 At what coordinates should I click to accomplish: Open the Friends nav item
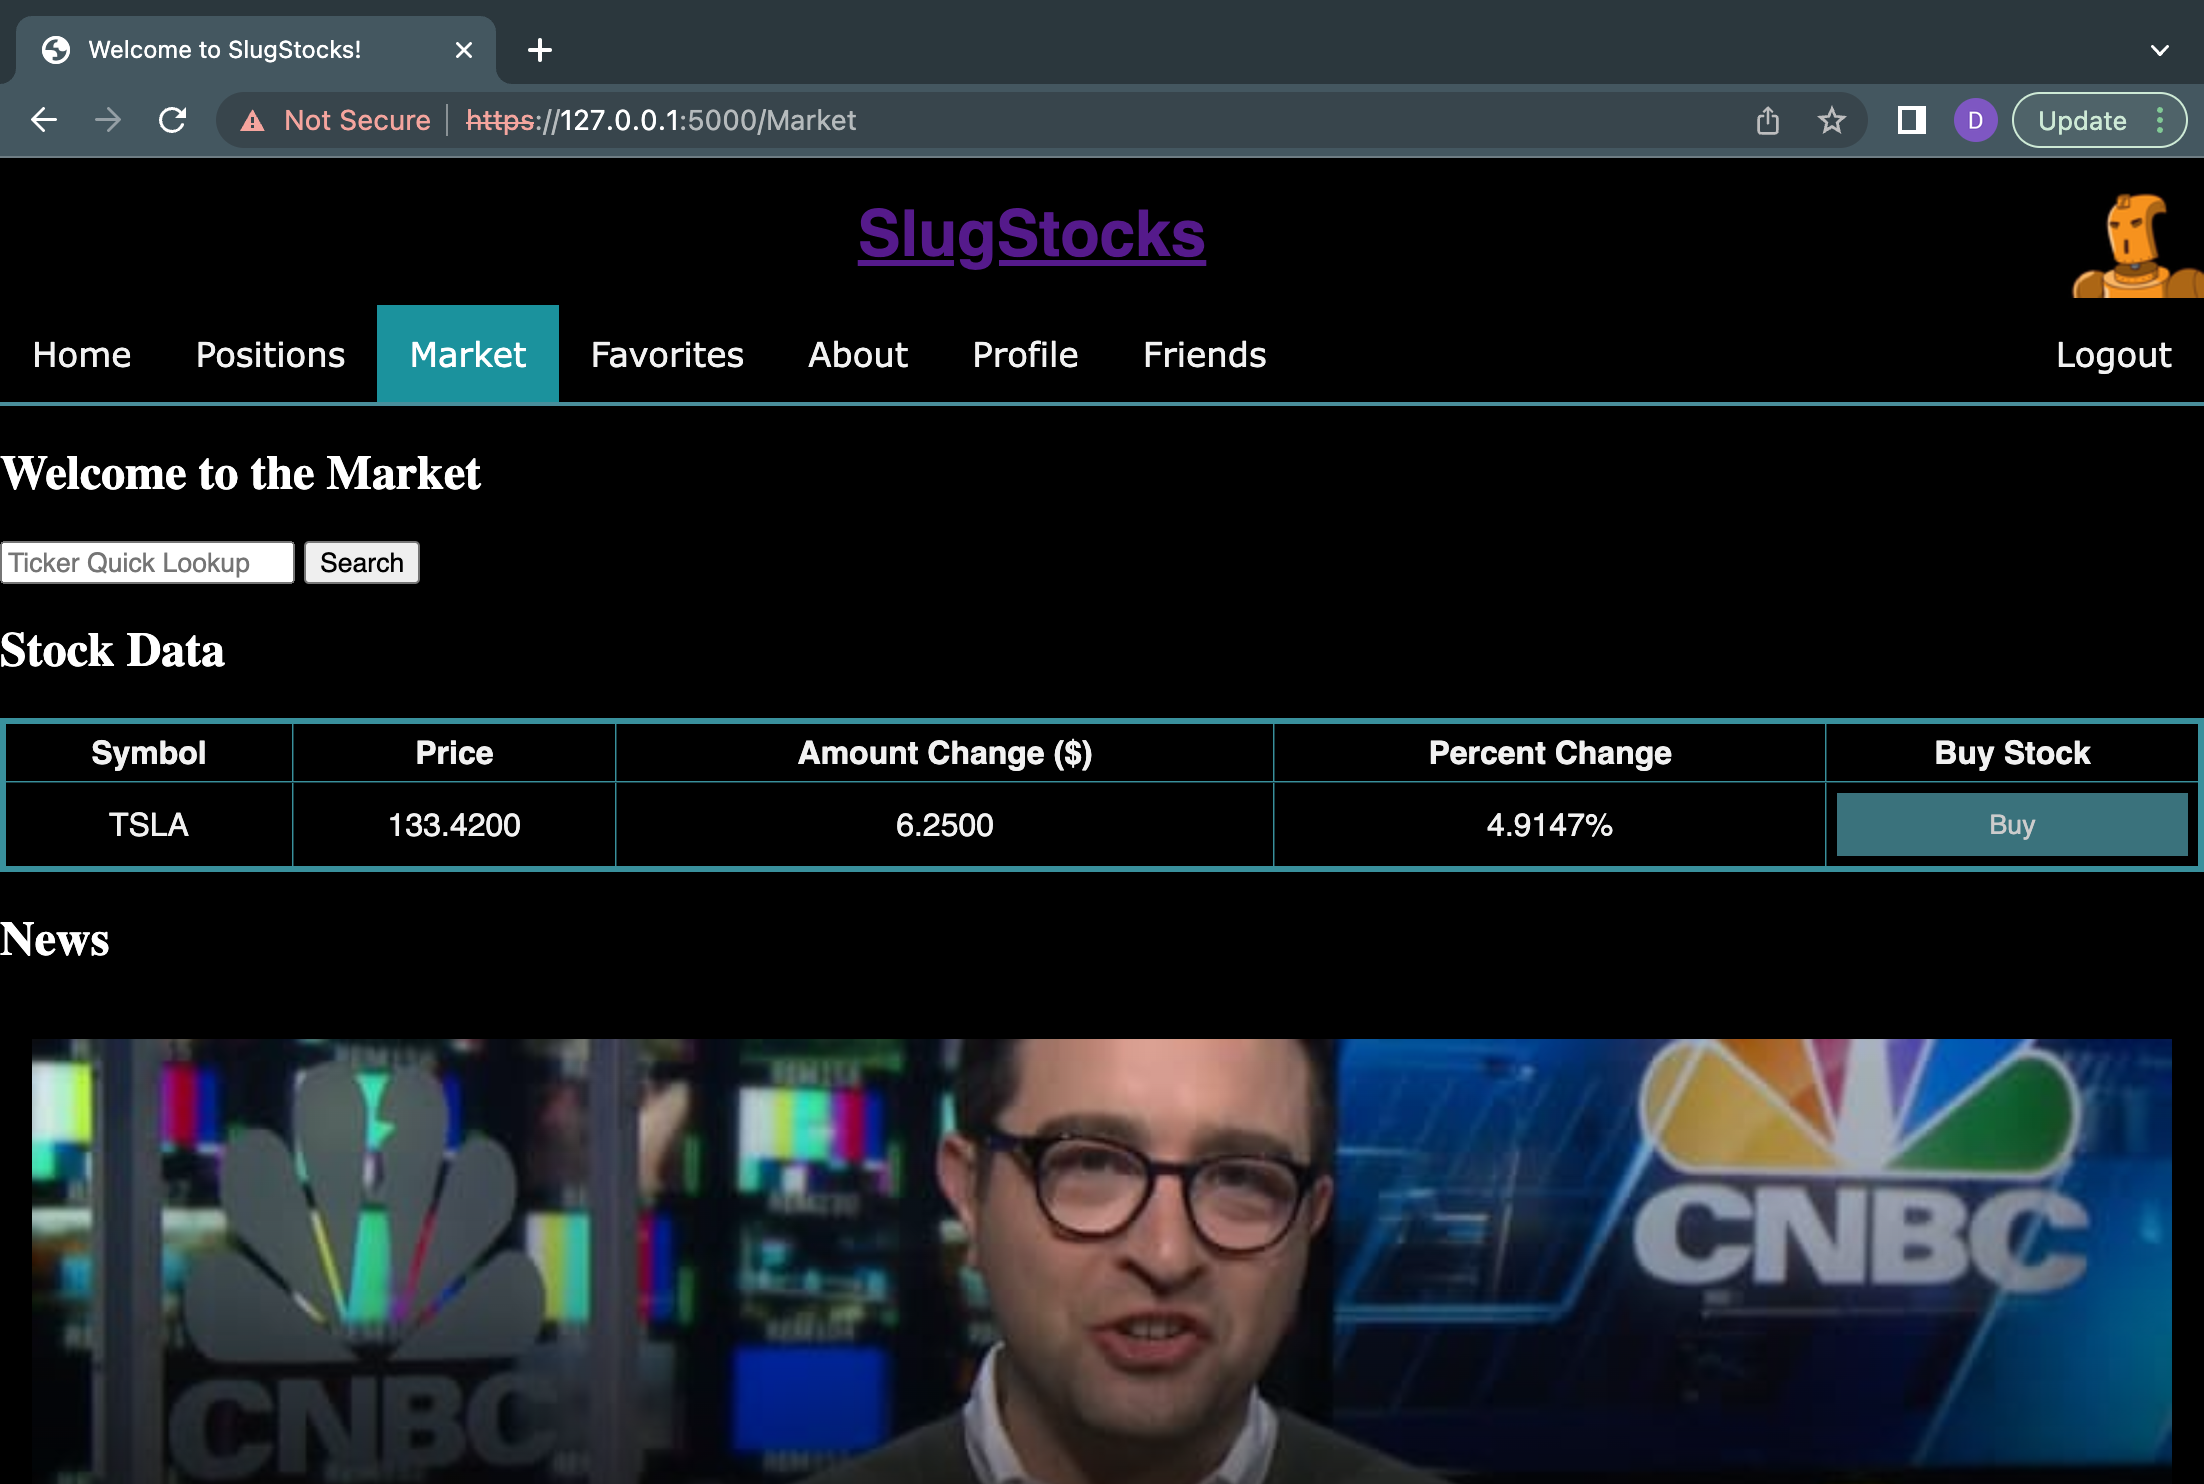1204,355
